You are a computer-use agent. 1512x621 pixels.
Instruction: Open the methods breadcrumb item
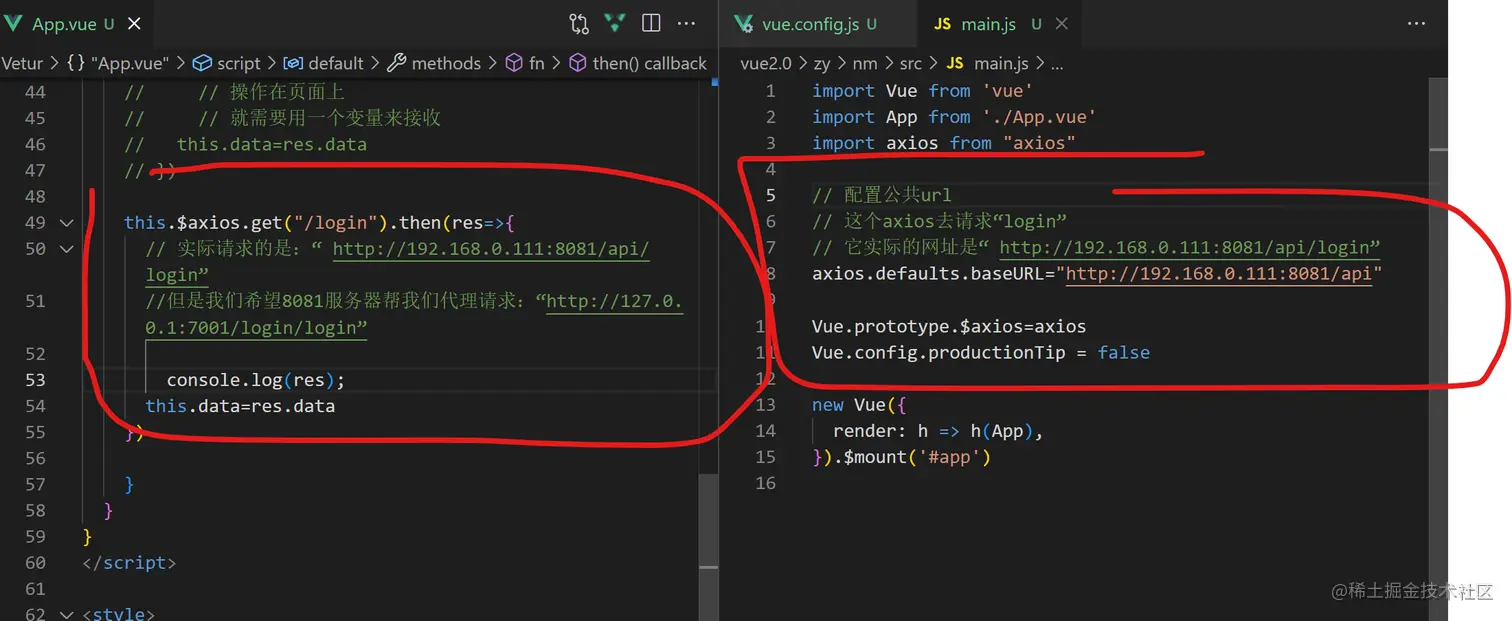pyautogui.click(x=434, y=63)
